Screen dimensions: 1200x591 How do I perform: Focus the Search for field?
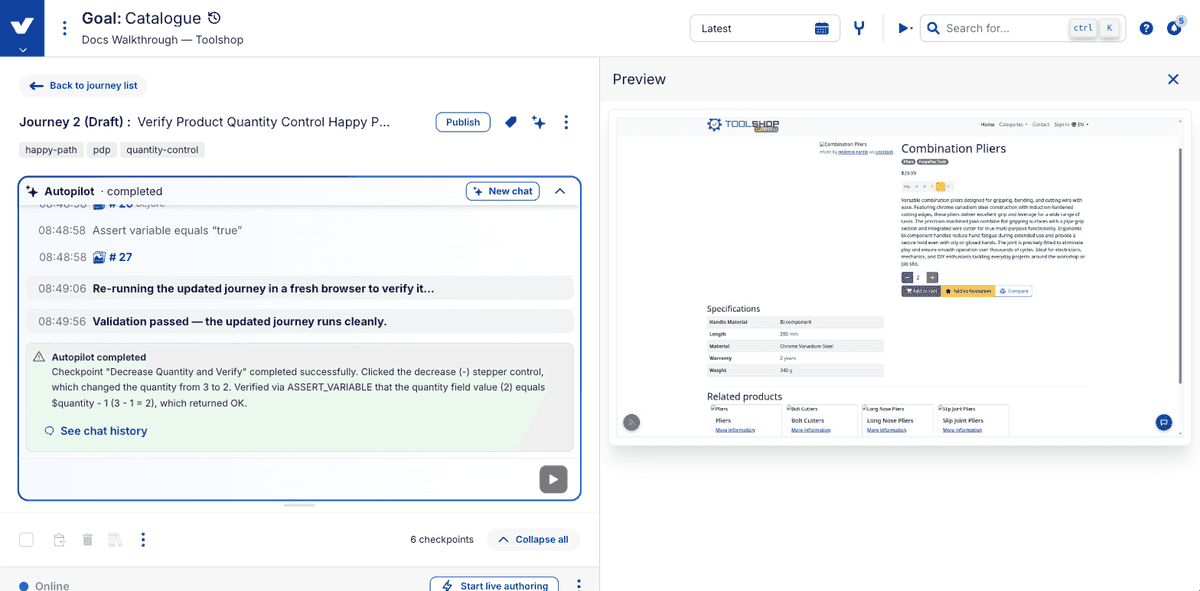(x=1022, y=28)
